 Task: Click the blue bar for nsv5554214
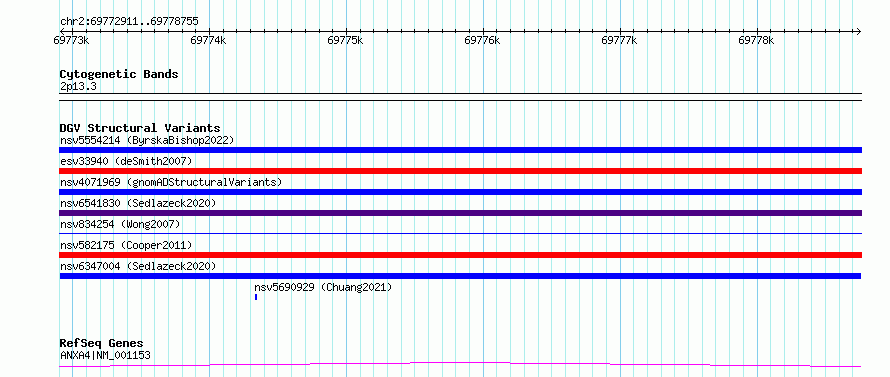coord(460,150)
